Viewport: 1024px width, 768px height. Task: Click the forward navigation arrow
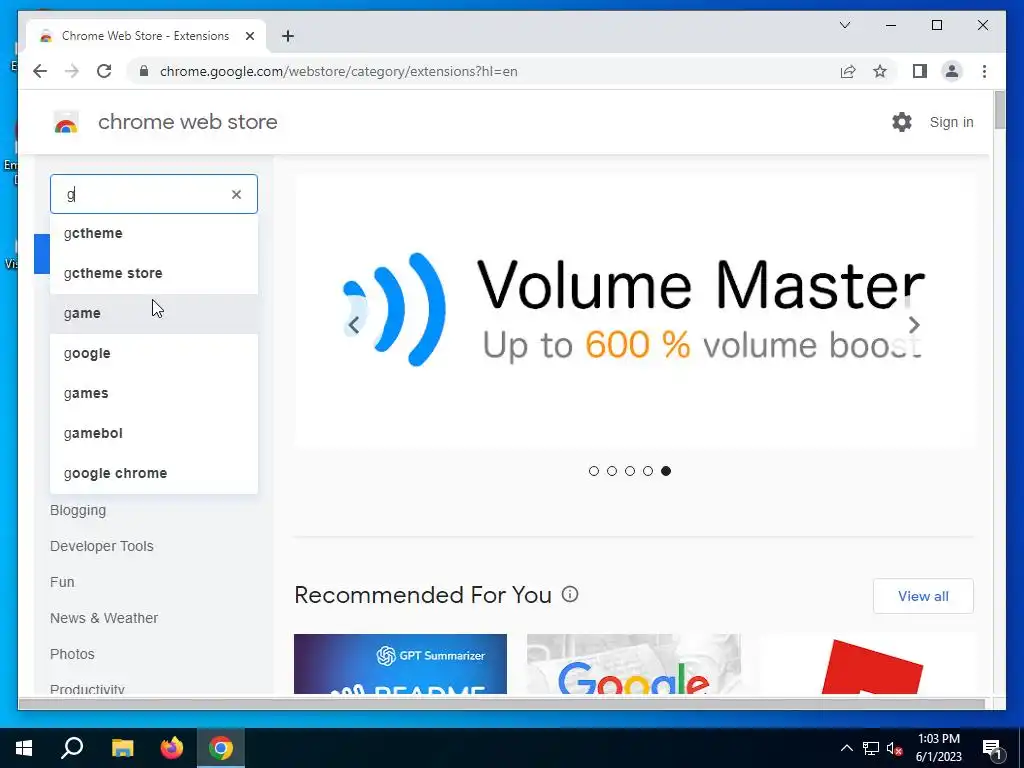(72, 71)
